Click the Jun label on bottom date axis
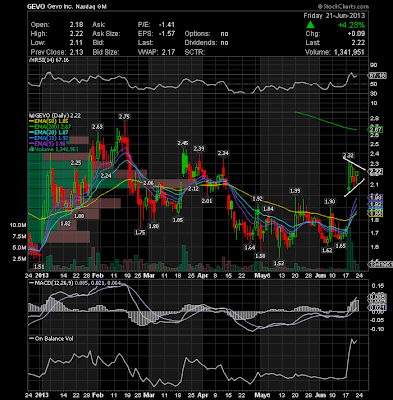 pyautogui.click(x=320, y=396)
